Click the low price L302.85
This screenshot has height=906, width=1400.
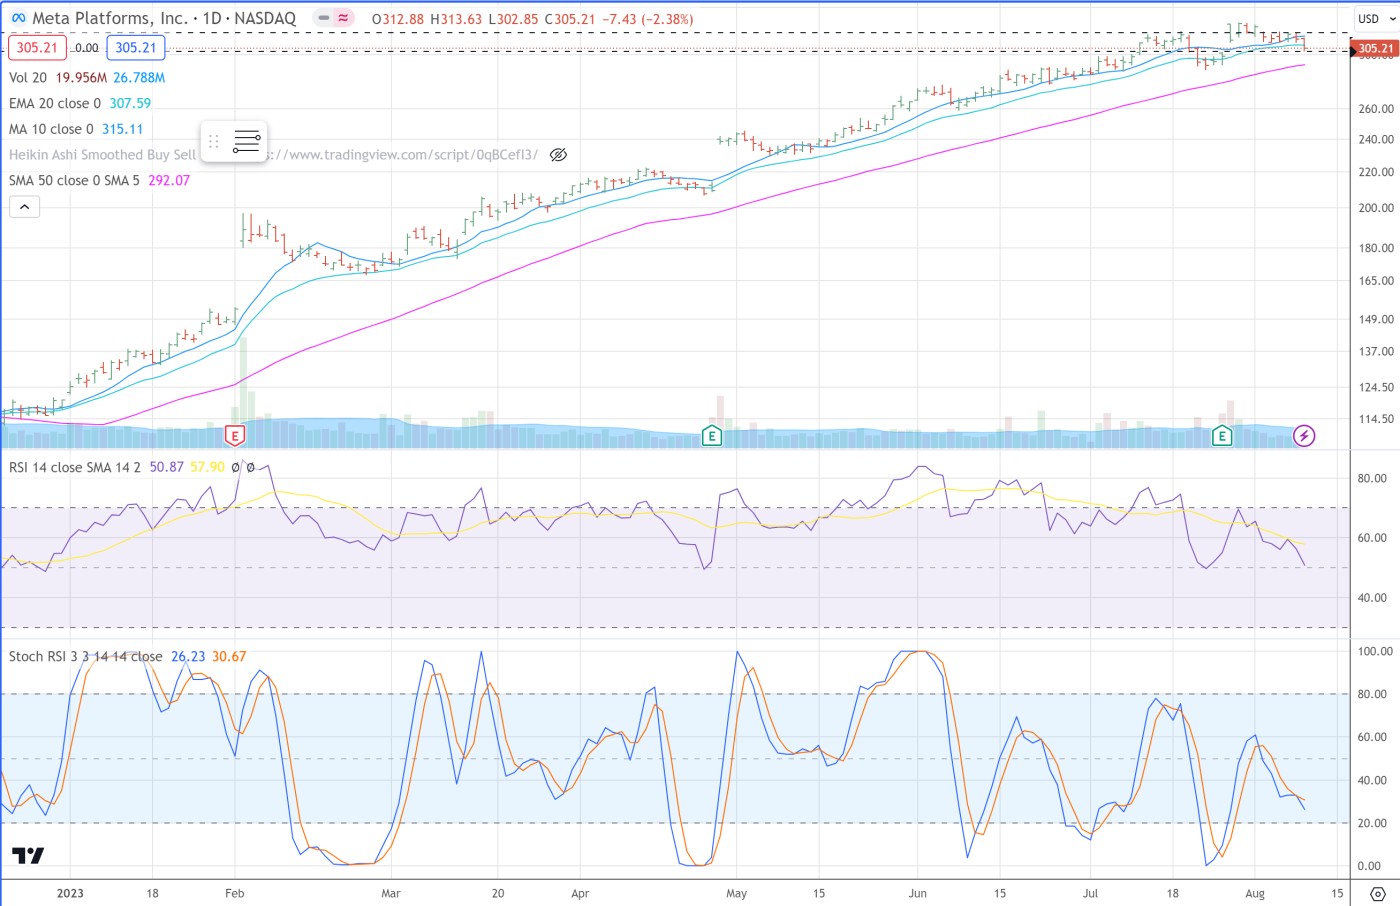[514, 19]
